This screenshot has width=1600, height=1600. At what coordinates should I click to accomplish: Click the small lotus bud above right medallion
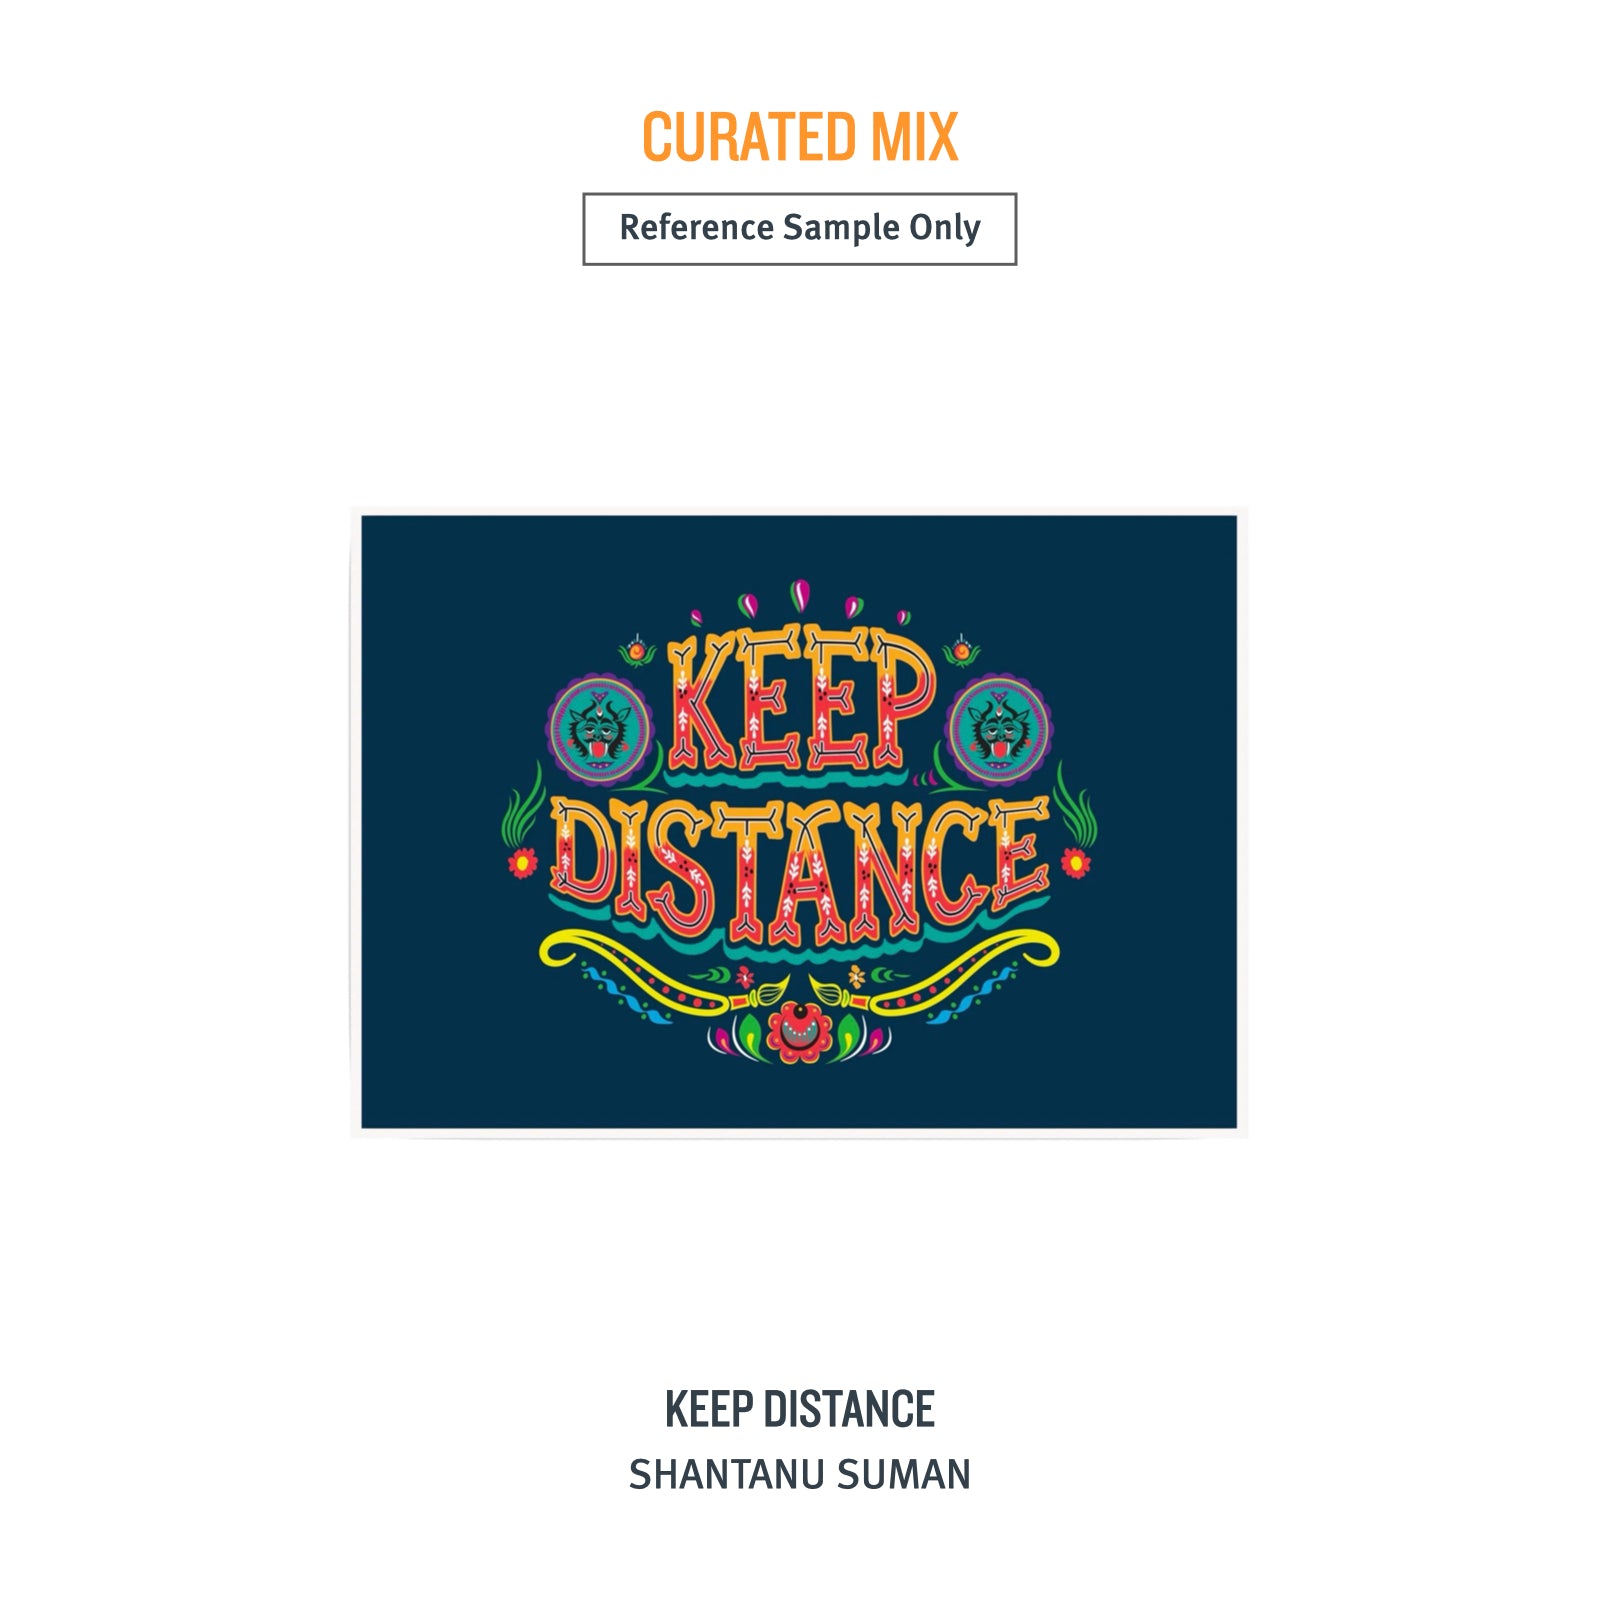962,651
